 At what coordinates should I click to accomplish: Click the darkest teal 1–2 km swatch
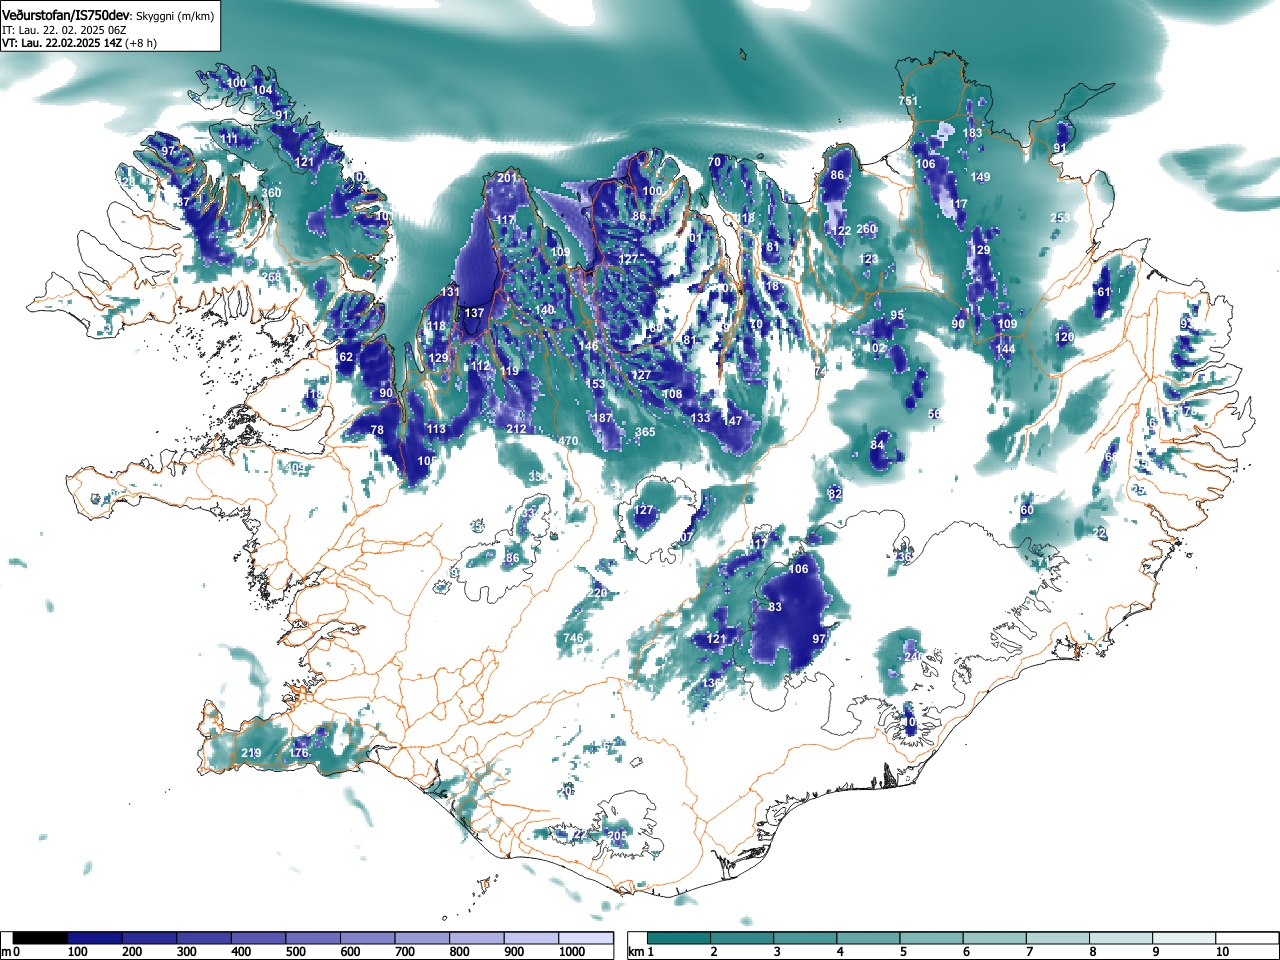[x=681, y=939]
